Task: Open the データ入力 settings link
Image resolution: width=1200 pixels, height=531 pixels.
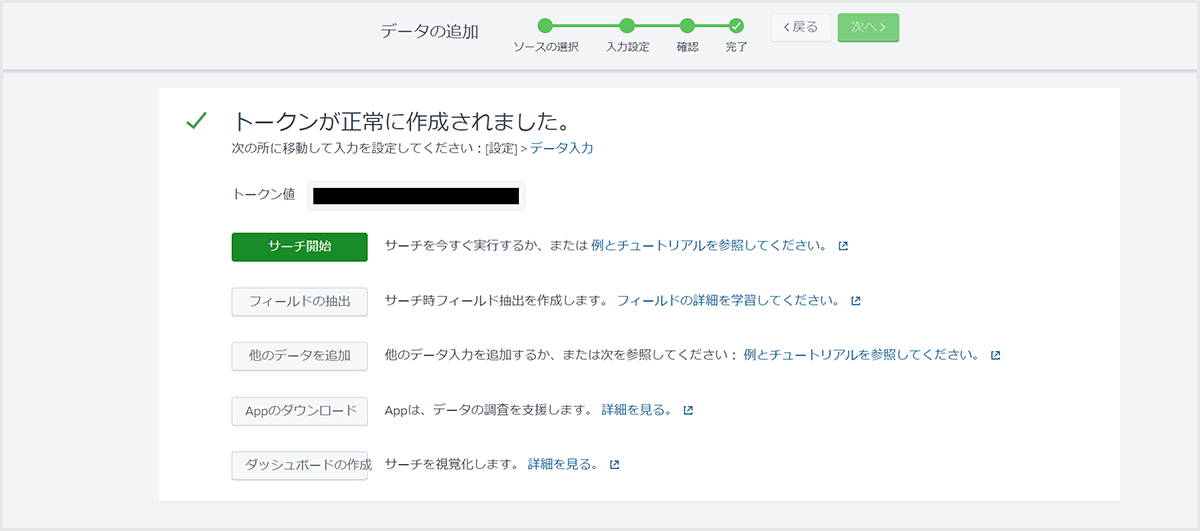Action: (x=561, y=148)
